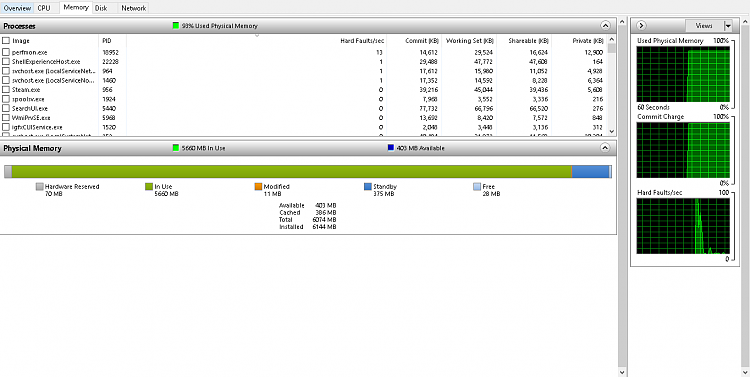Open the Network tab
Screen dimensions: 750x377
133,8
